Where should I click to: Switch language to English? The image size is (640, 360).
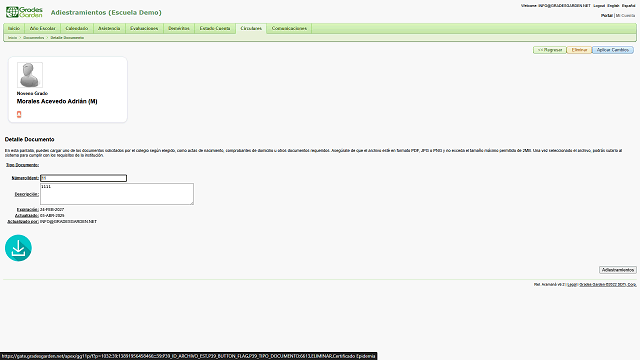pos(613,6)
